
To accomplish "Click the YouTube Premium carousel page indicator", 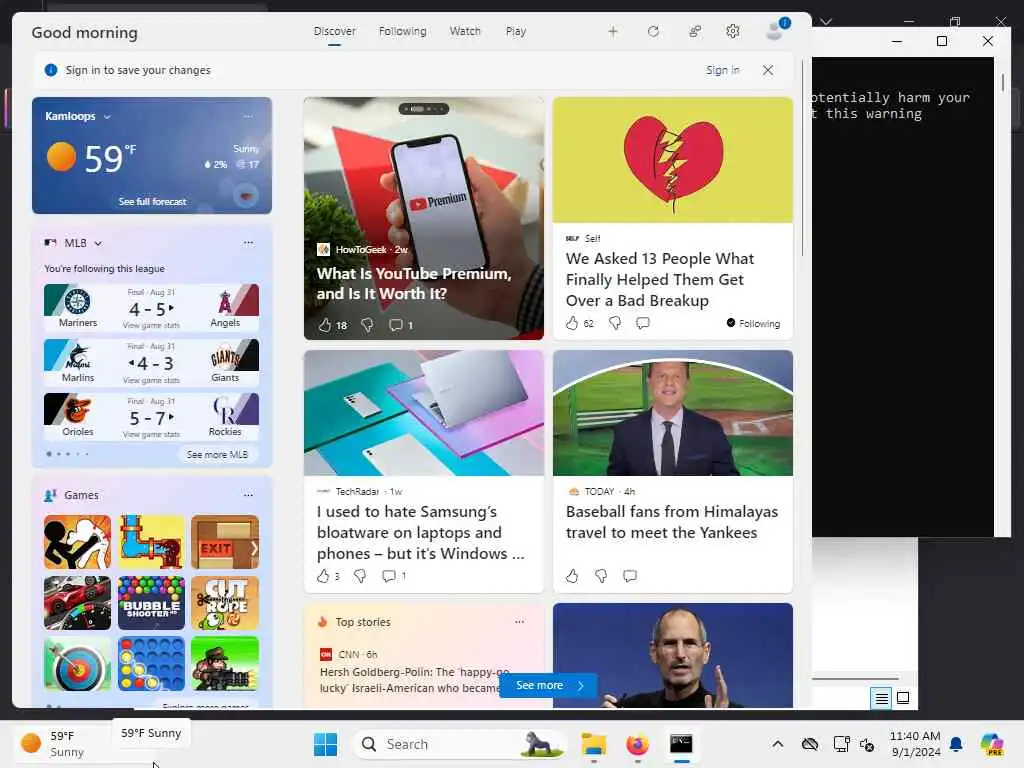I will [x=424, y=109].
